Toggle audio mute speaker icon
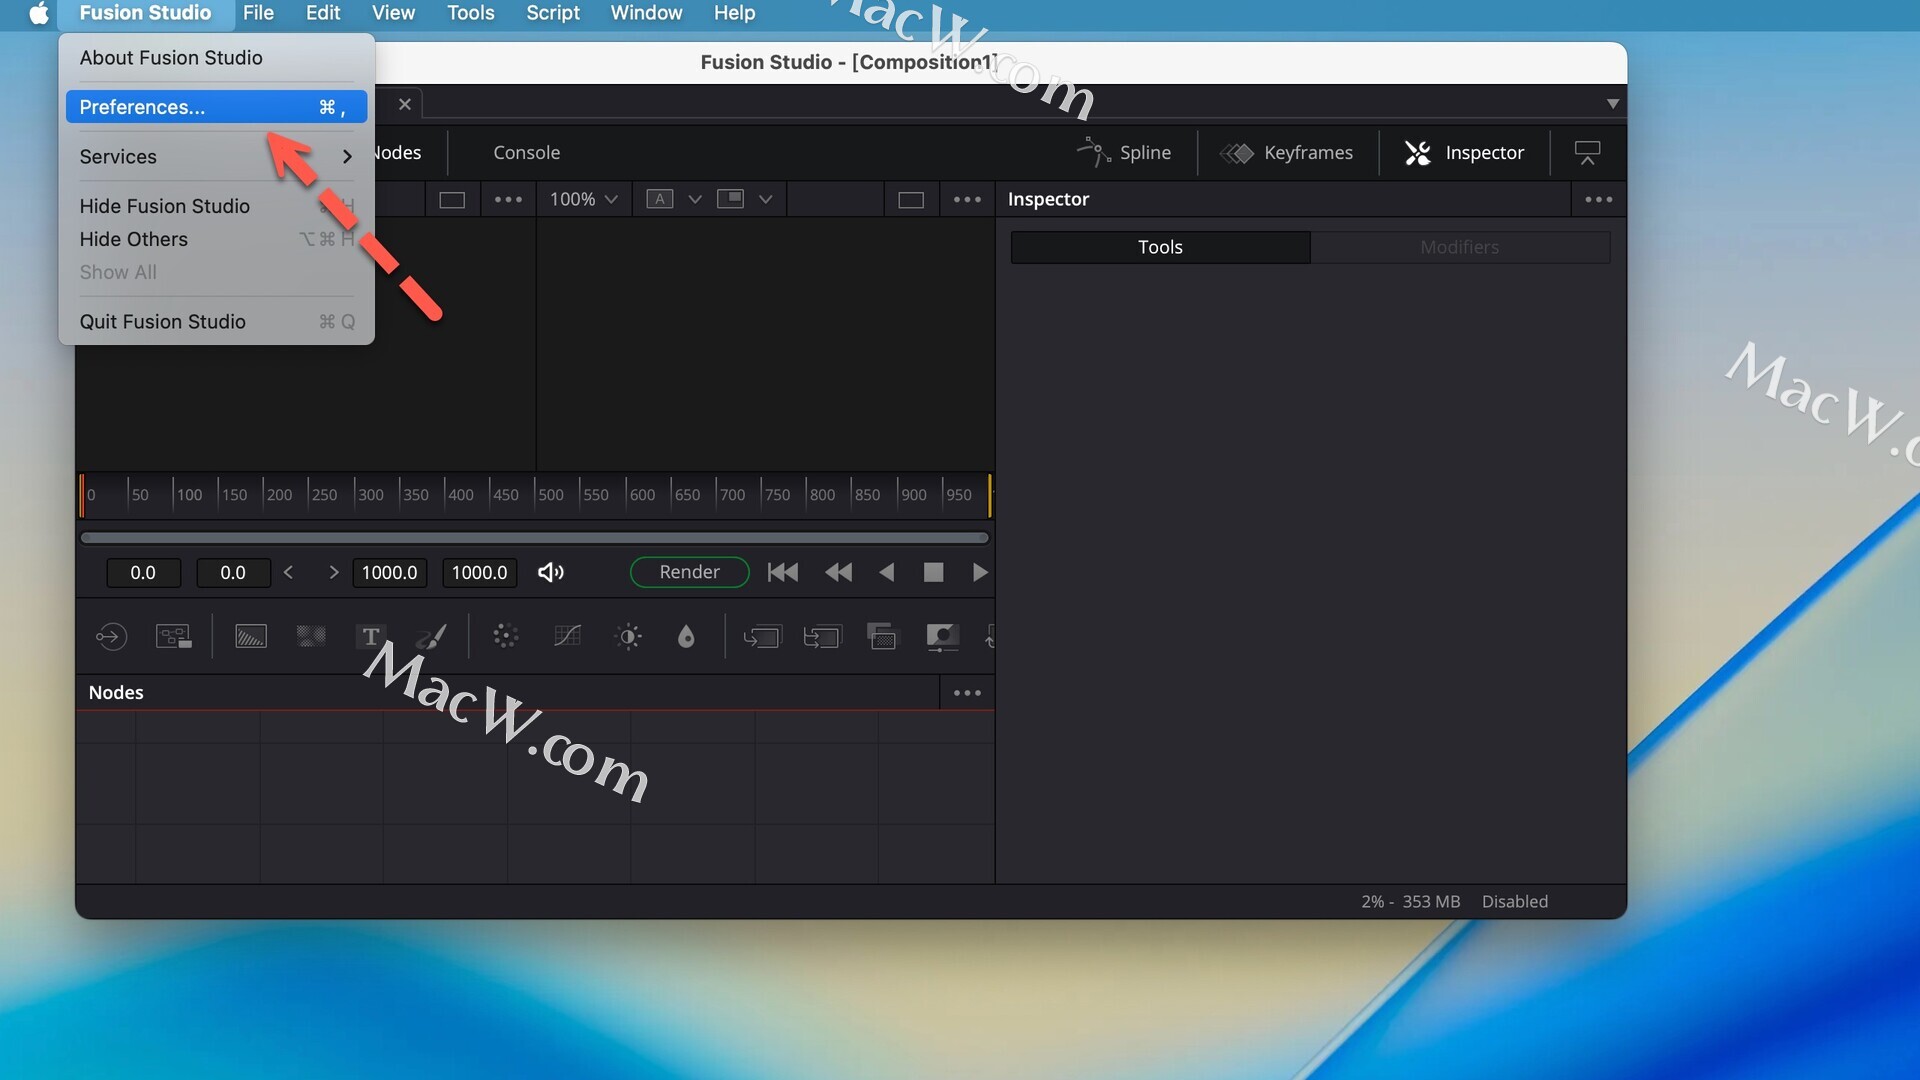 coord(551,572)
